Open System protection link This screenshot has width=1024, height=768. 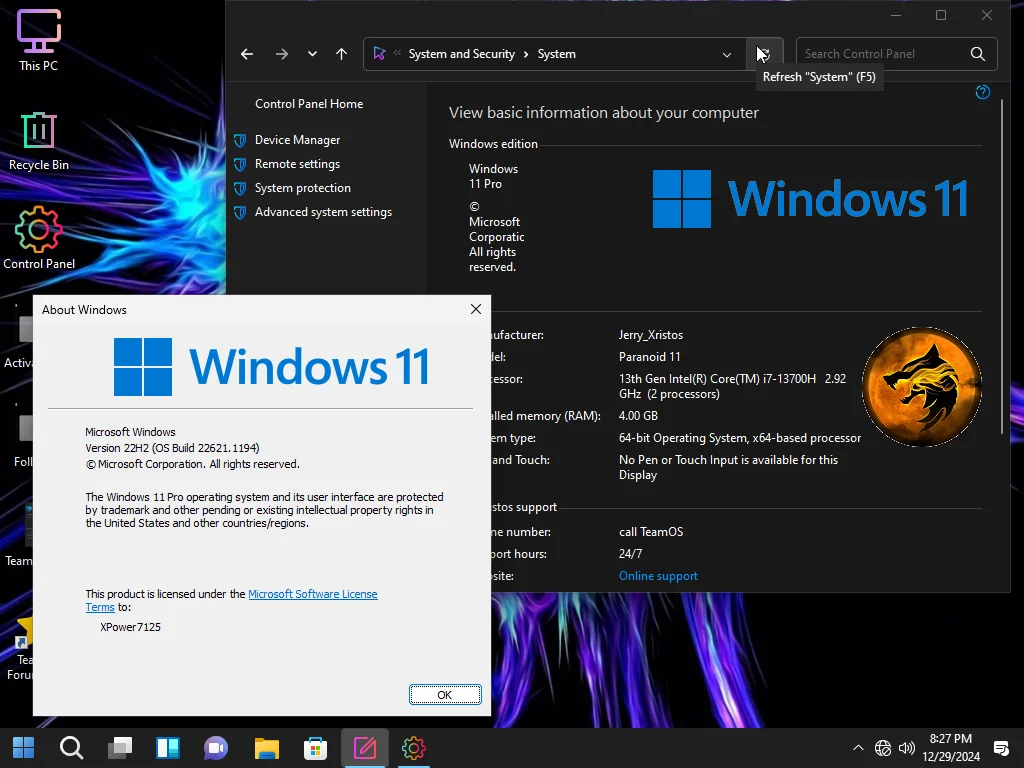click(x=302, y=188)
